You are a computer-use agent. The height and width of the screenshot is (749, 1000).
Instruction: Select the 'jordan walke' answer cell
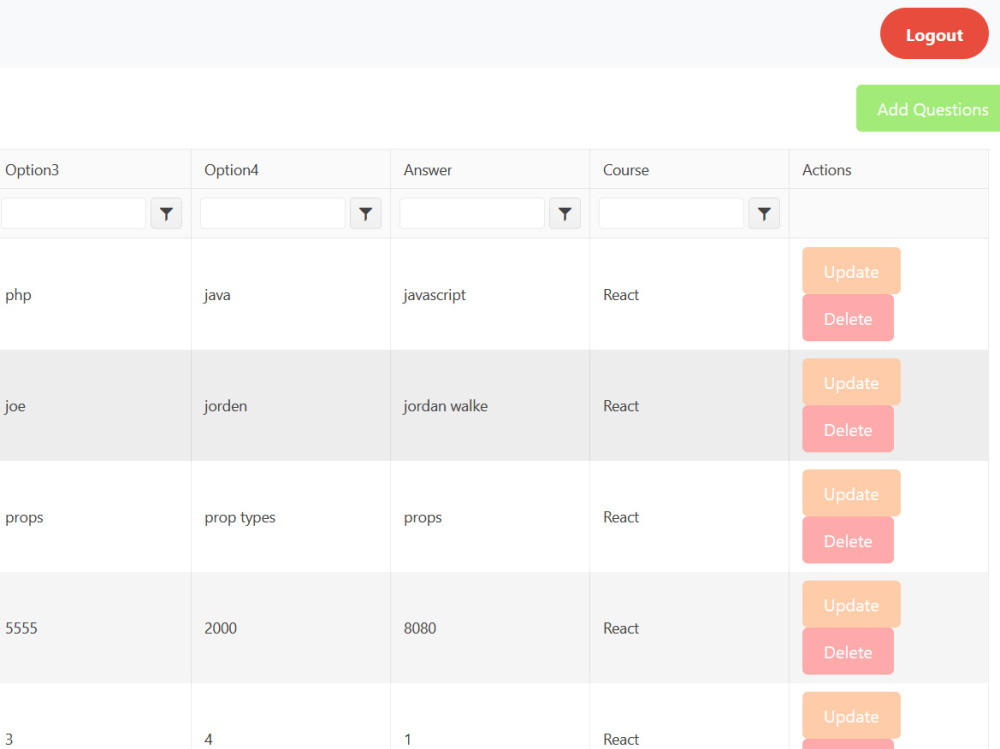click(x=490, y=405)
